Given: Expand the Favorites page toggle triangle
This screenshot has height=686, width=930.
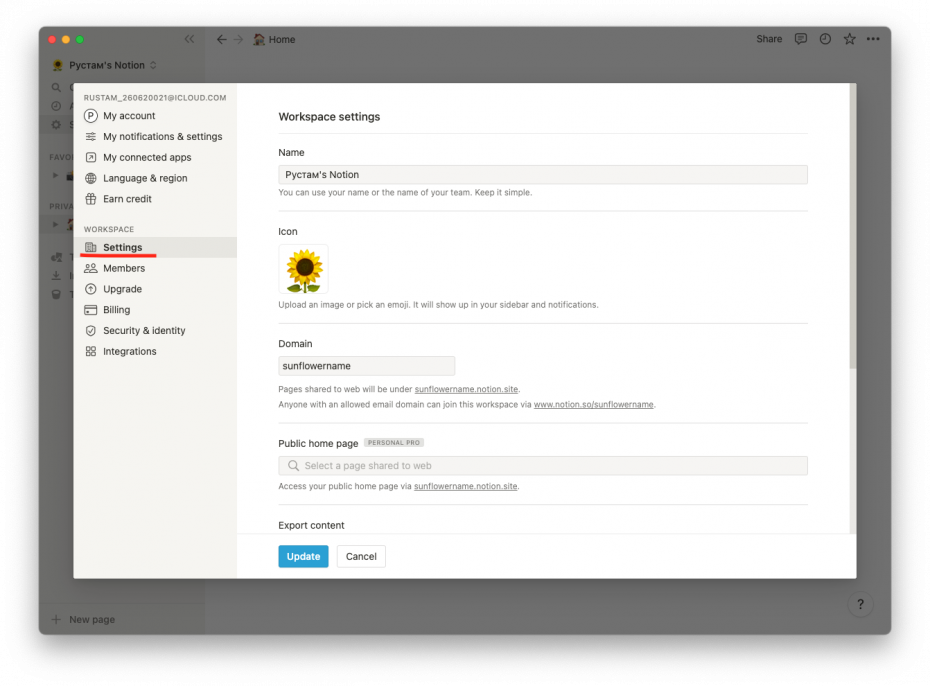Looking at the screenshot, I should pyautogui.click(x=55, y=176).
